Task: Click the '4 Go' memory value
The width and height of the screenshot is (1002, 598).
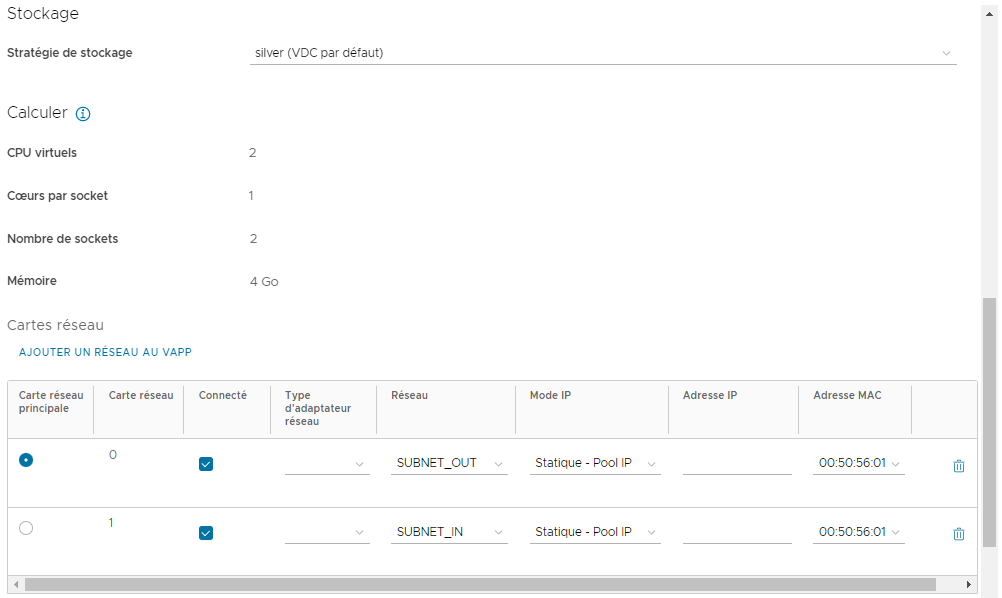Action: 264,282
